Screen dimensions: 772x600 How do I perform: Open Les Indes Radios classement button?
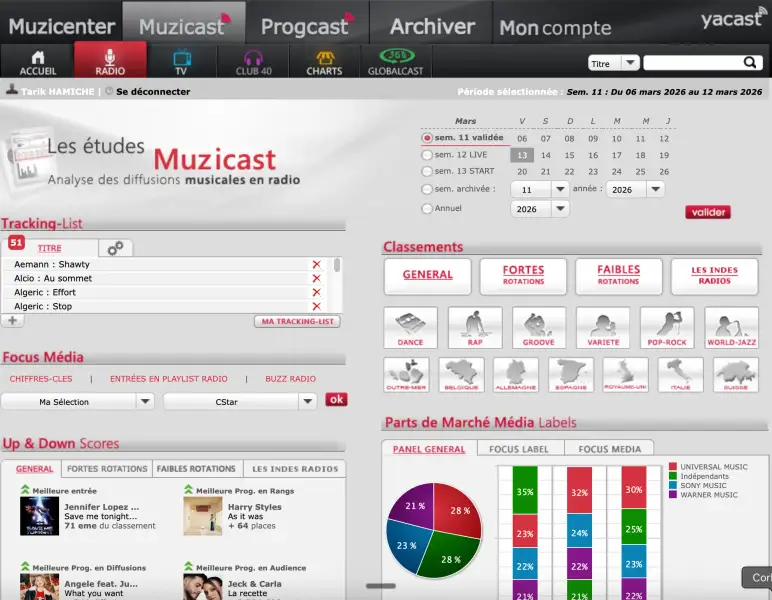[714, 275]
